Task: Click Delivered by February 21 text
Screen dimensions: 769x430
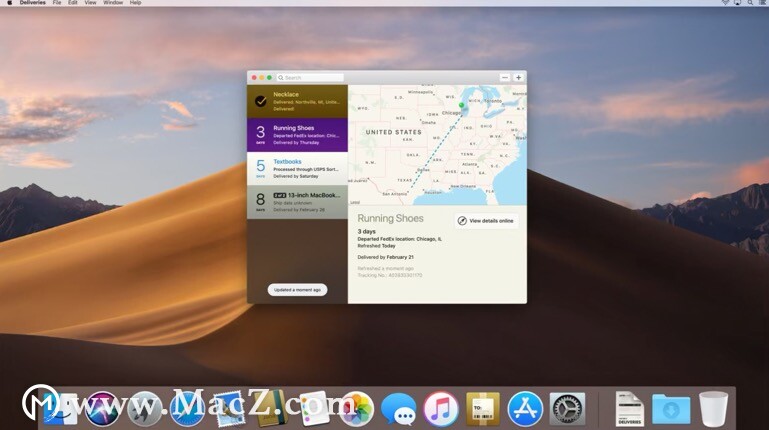Action: coord(385,257)
